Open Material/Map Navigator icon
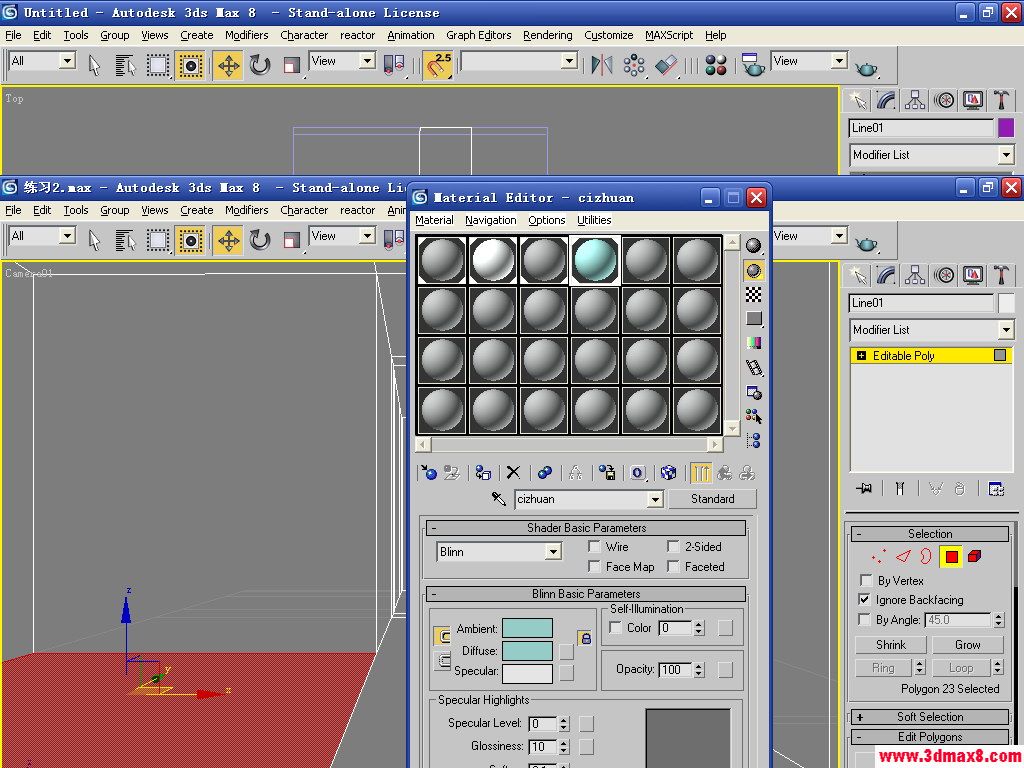This screenshot has width=1024, height=768. point(754,441)
